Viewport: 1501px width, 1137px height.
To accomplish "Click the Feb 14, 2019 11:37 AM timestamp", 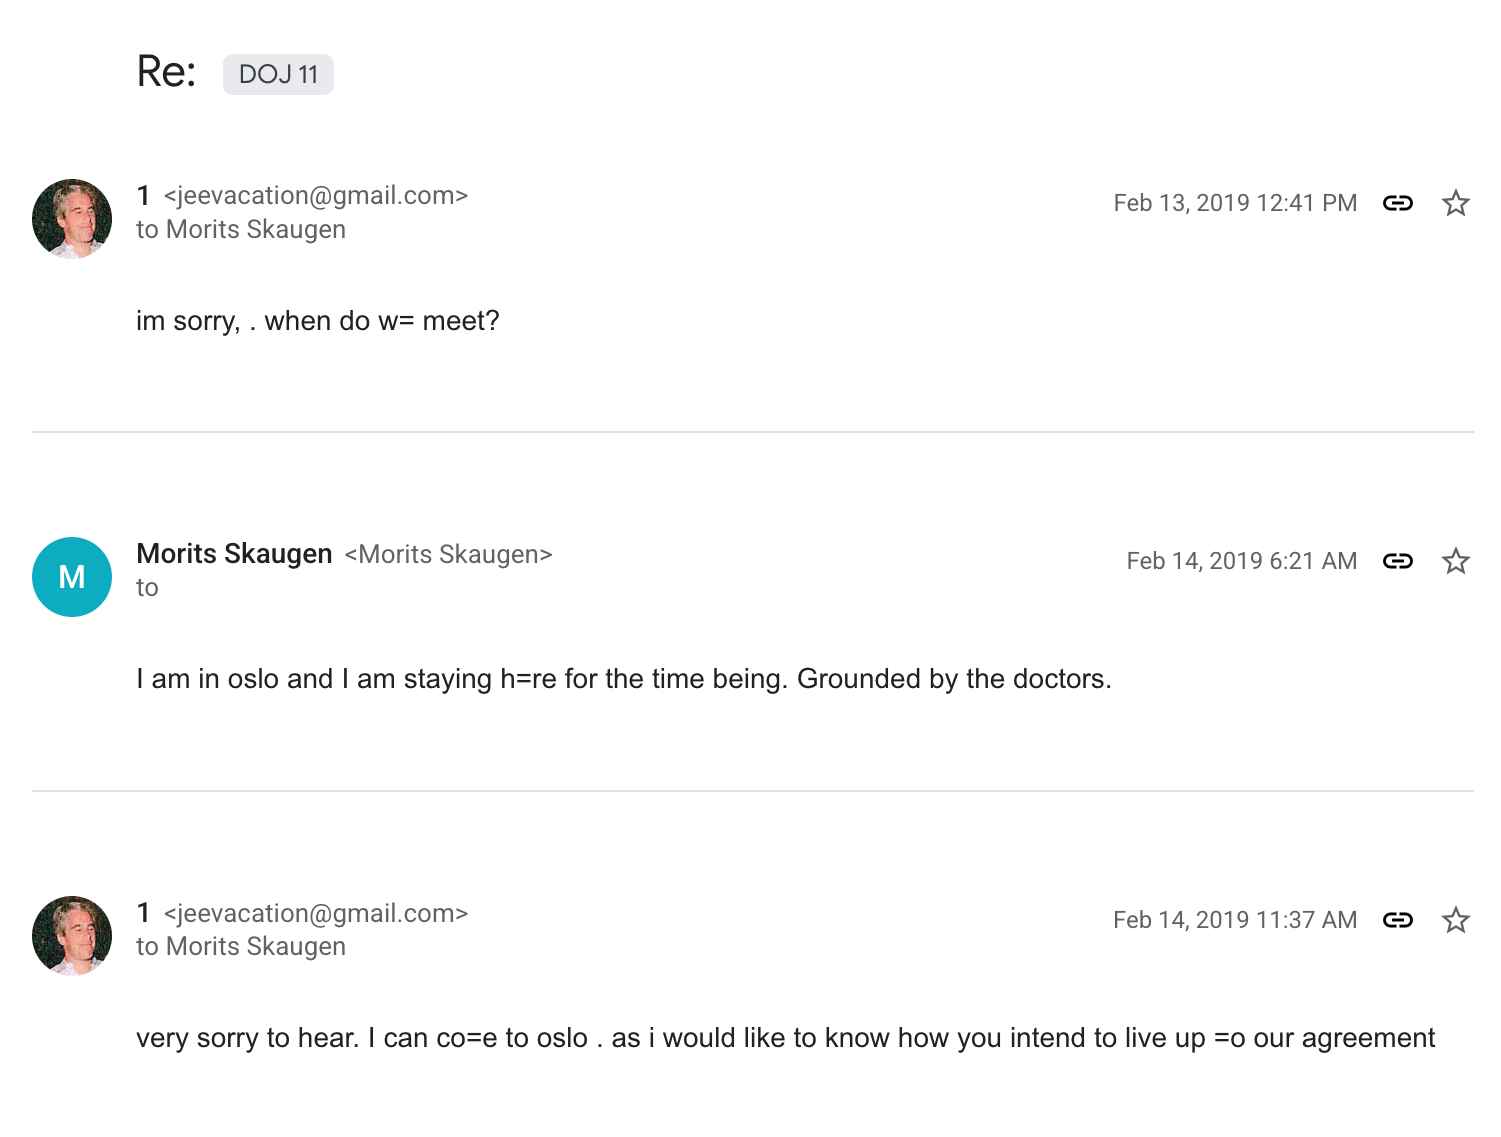I will (1235, 920).
